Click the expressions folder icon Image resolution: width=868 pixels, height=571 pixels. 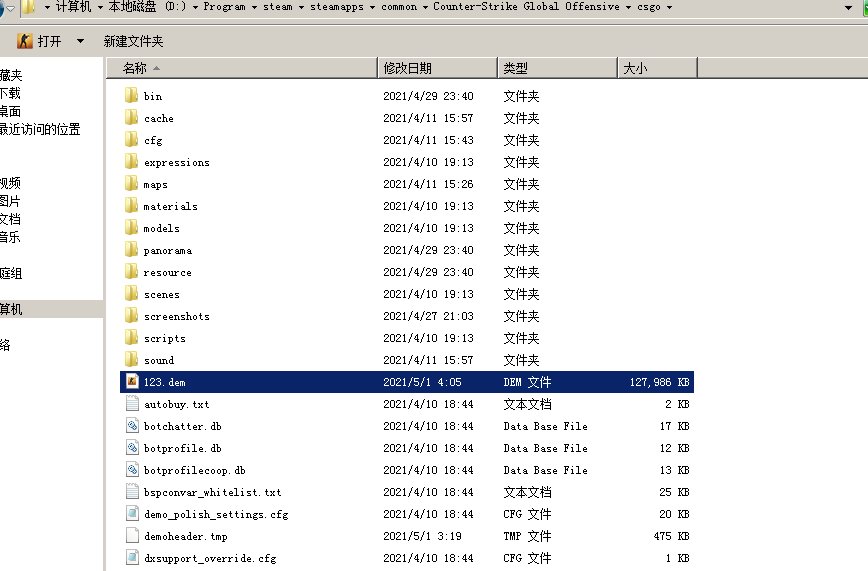(131, 162)
